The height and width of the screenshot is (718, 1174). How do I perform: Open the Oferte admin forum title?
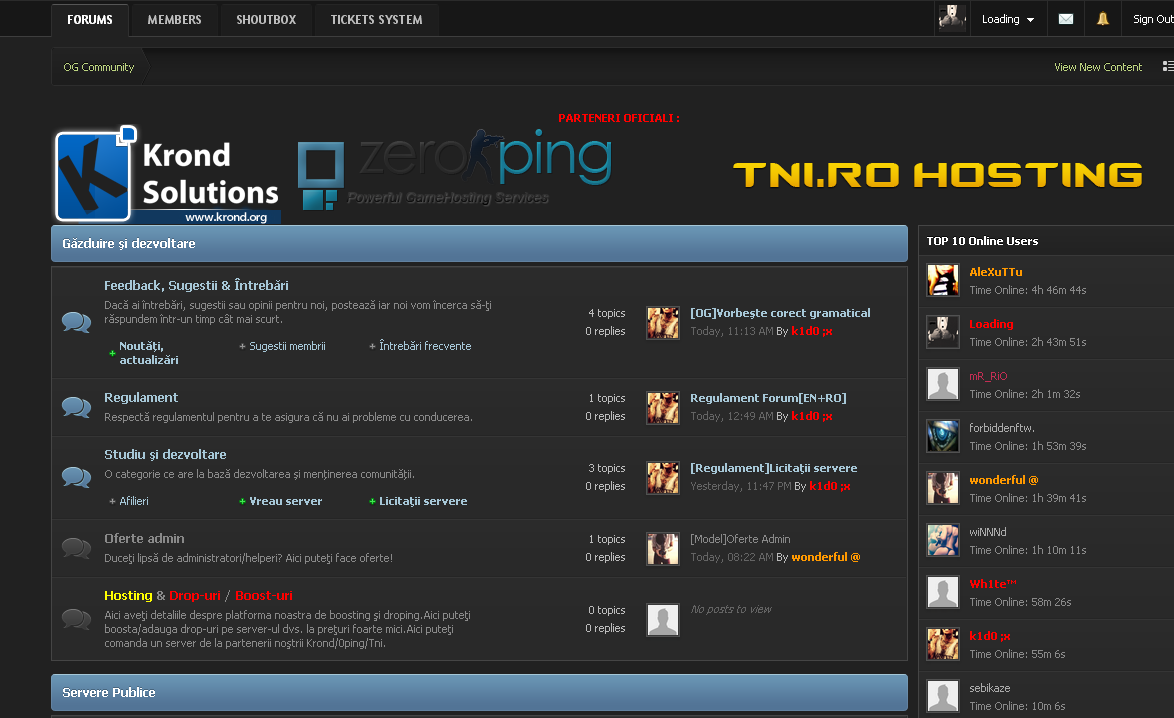144,538
